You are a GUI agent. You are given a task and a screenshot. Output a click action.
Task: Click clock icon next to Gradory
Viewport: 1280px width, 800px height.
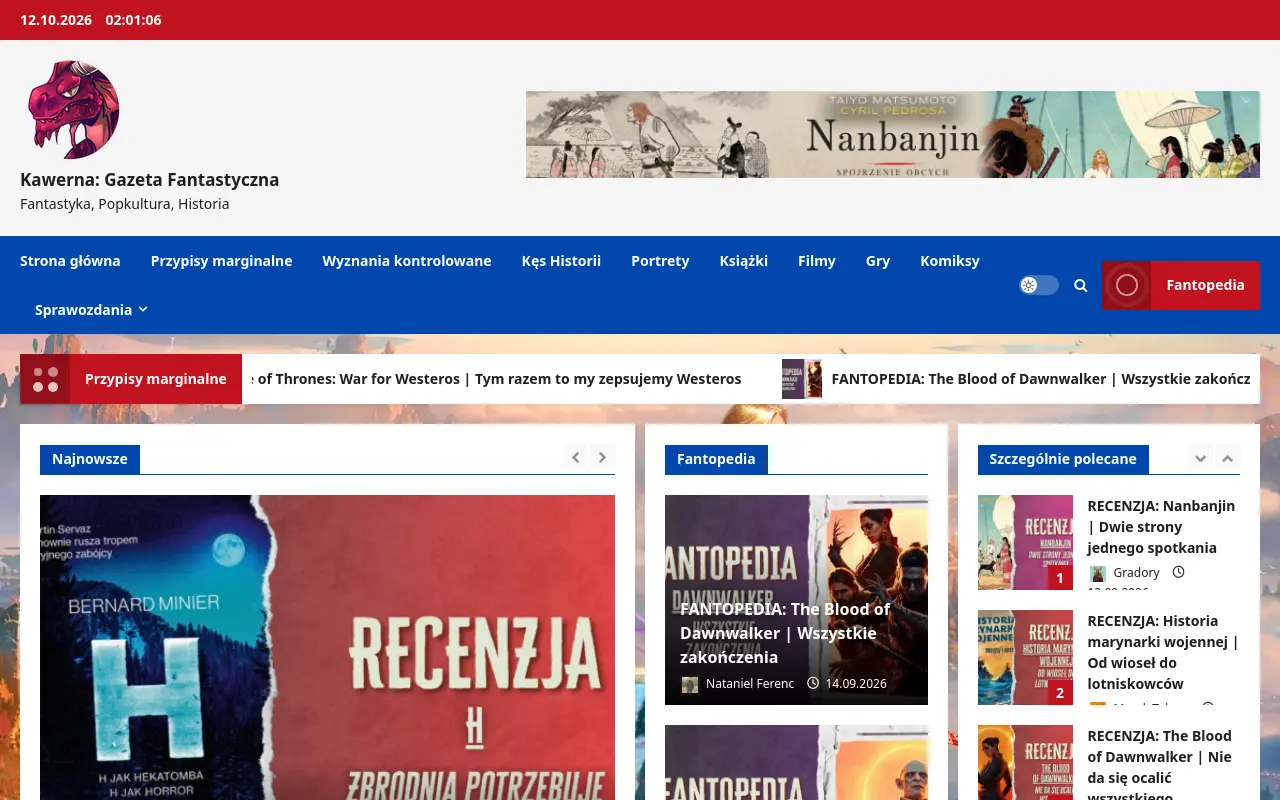(1178, 572)
